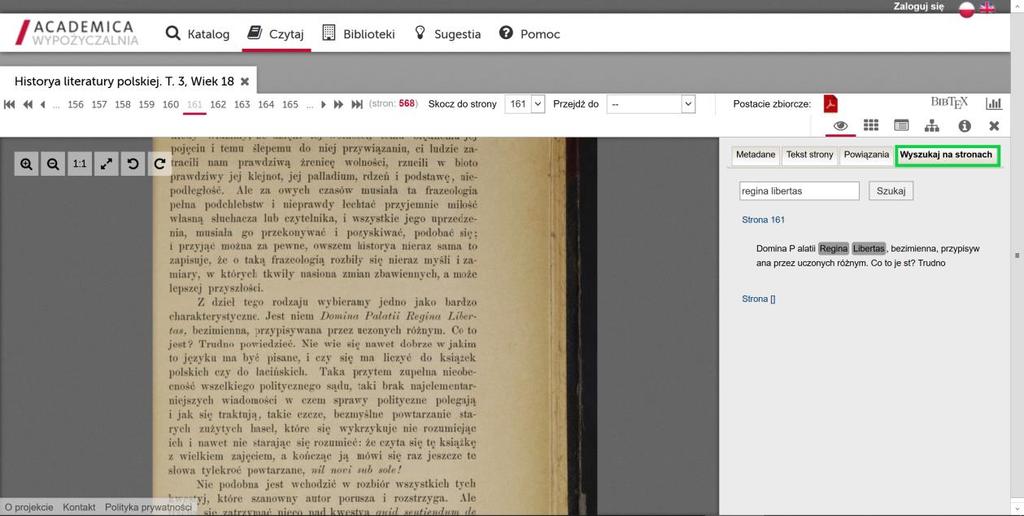Close the Historya literatury polskiej tab

(x=245, y=82)
